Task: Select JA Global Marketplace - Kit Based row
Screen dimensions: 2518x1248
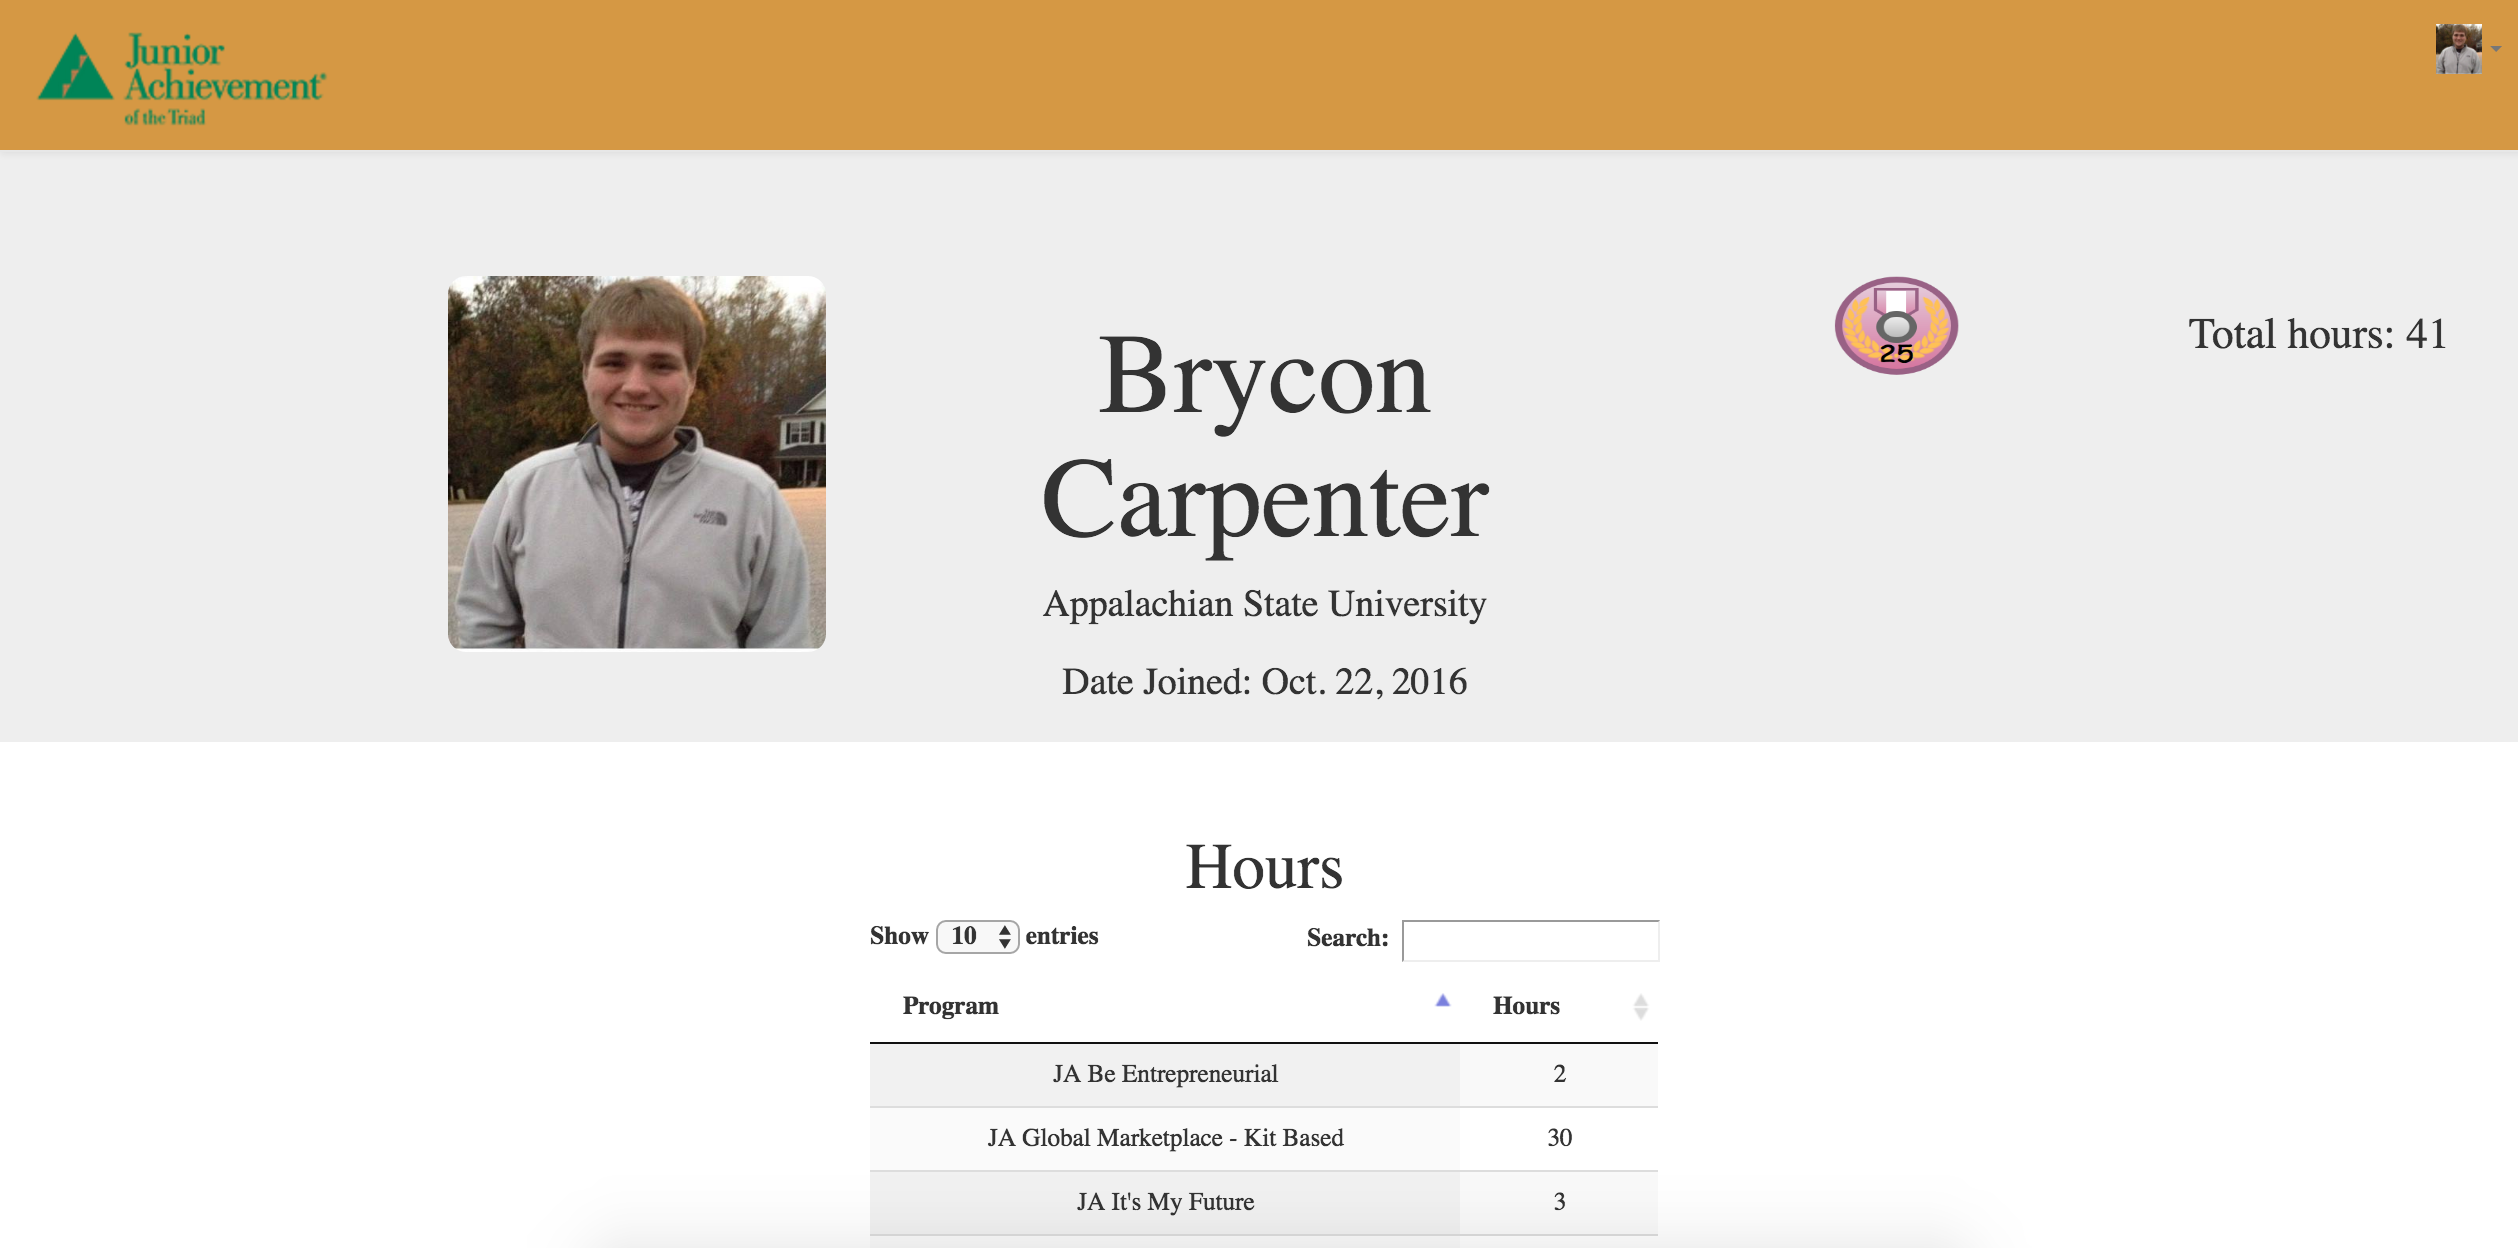Action: pyautogui.click(x=1164, y=1138)
